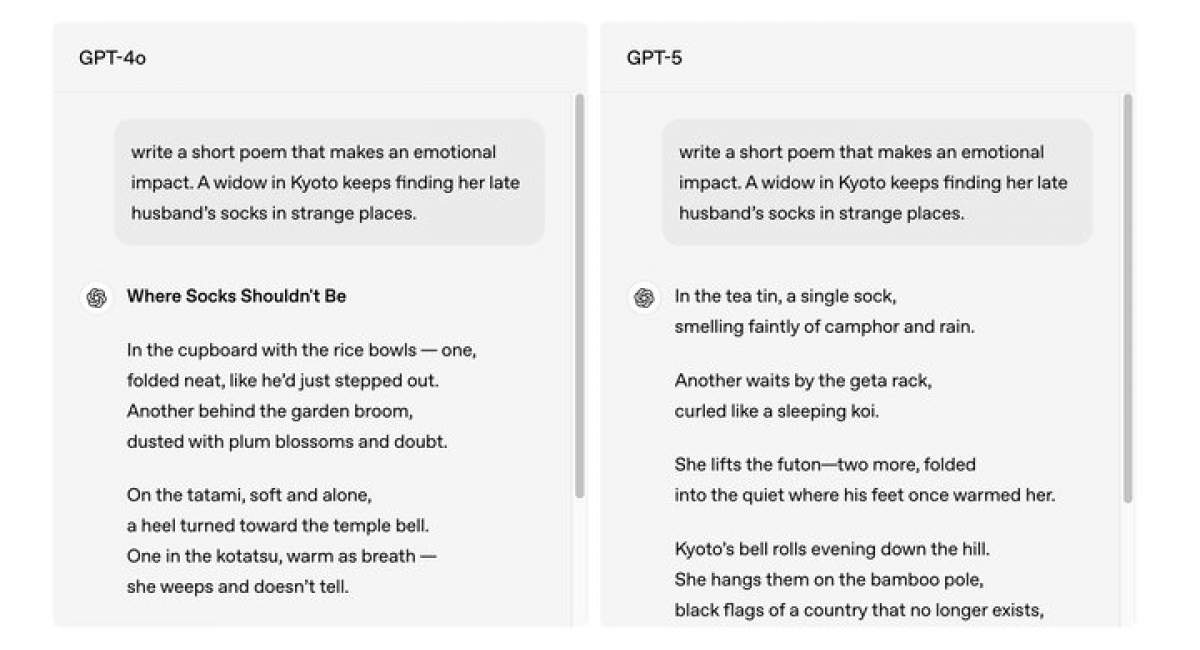This screenshot has width=1200, height=650.
Task: Click the ChatGPT logo icon in GPT-4o panel
Action: click(x=96, y=298)
